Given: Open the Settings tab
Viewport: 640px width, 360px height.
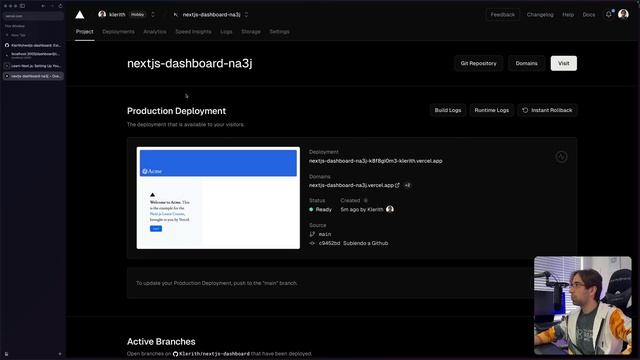Looking at the screenshot, I should 279,31.
